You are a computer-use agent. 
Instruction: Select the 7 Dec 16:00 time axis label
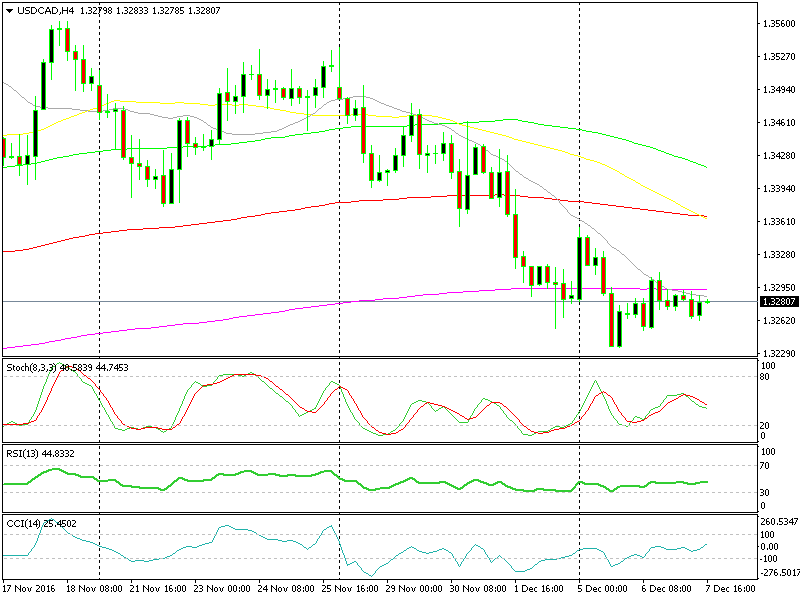[731, 589]
